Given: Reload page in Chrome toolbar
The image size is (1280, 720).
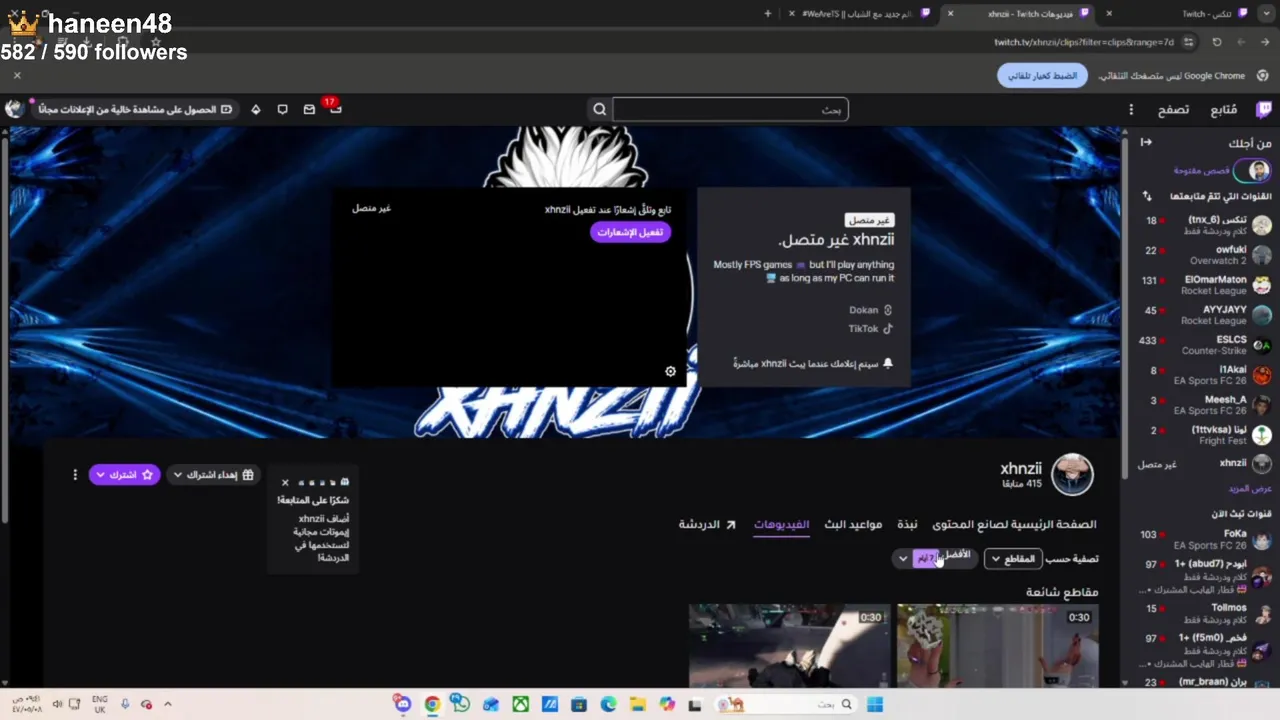Looking at the screenshot, I should 1216,42.
